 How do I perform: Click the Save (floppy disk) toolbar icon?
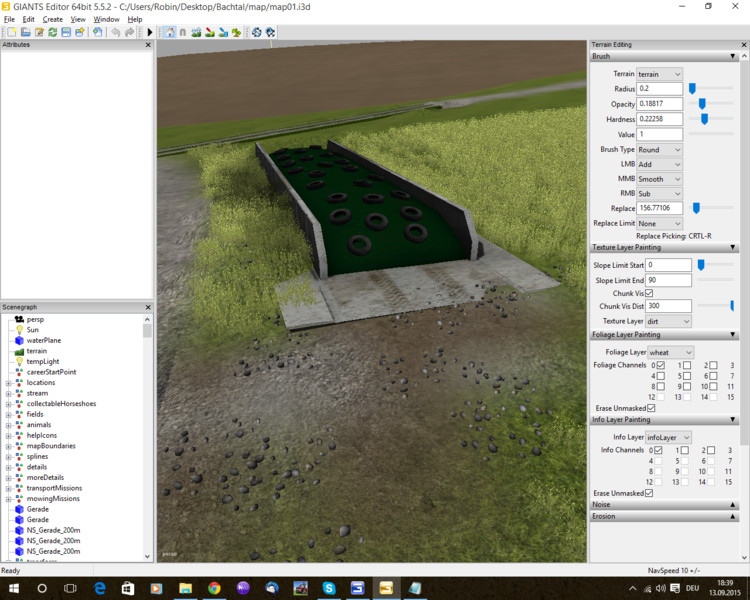click(66, 33)
